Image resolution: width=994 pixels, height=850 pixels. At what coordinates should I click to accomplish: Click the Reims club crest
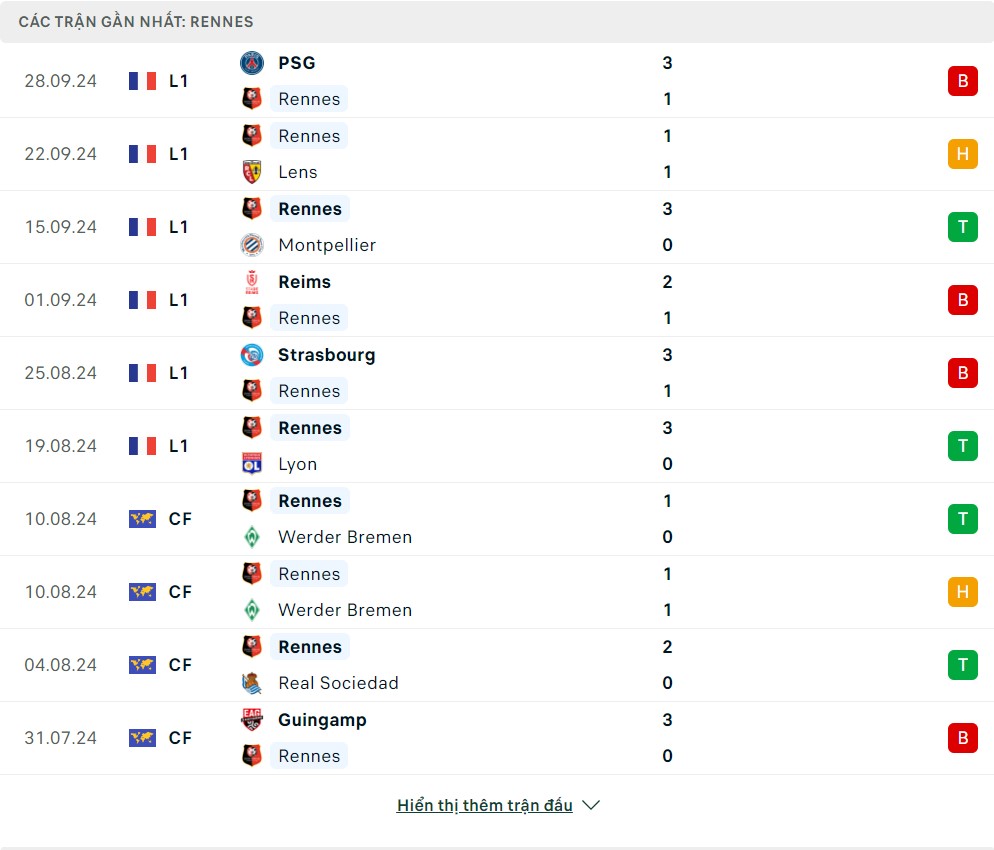(x=252, y=282)
